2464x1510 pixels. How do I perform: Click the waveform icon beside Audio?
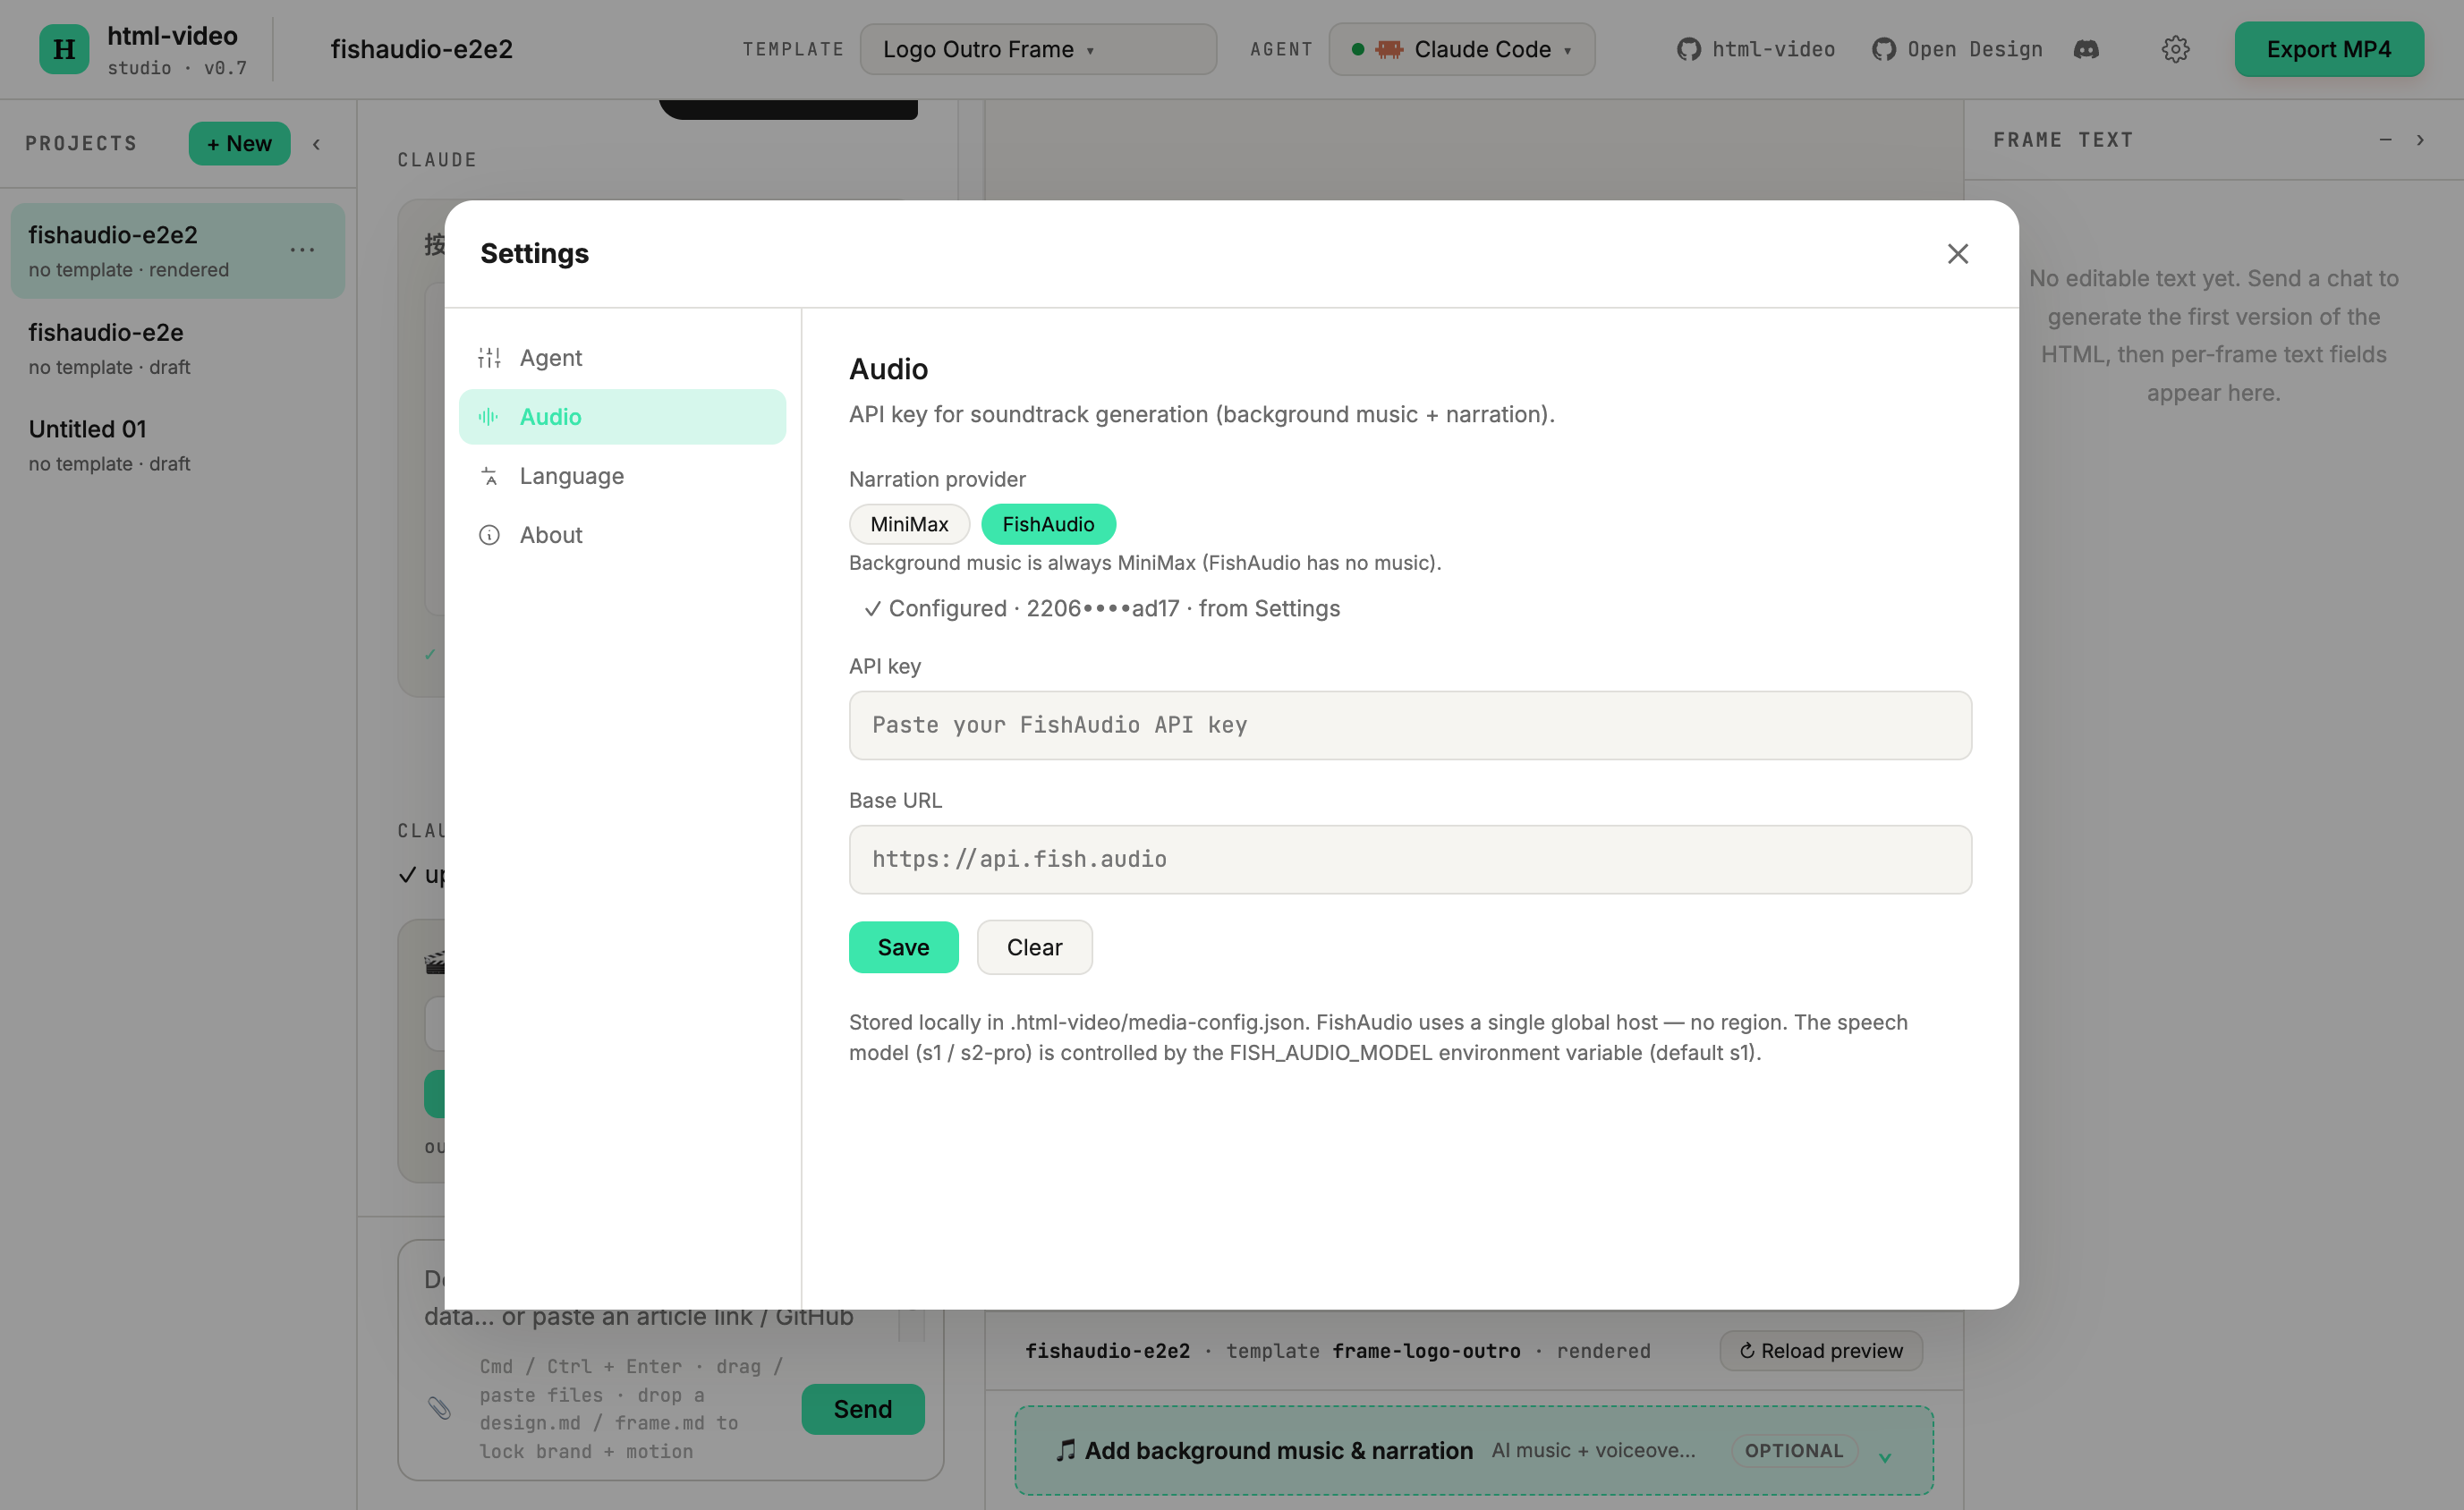[489, 417]
